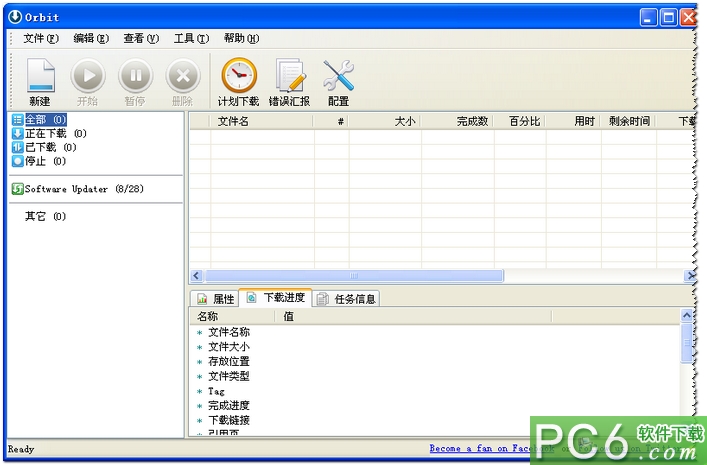Open the 编辑(E) menu
This screenshot has height=465, width=707.
pyautogui.click(x=91, y=39)
